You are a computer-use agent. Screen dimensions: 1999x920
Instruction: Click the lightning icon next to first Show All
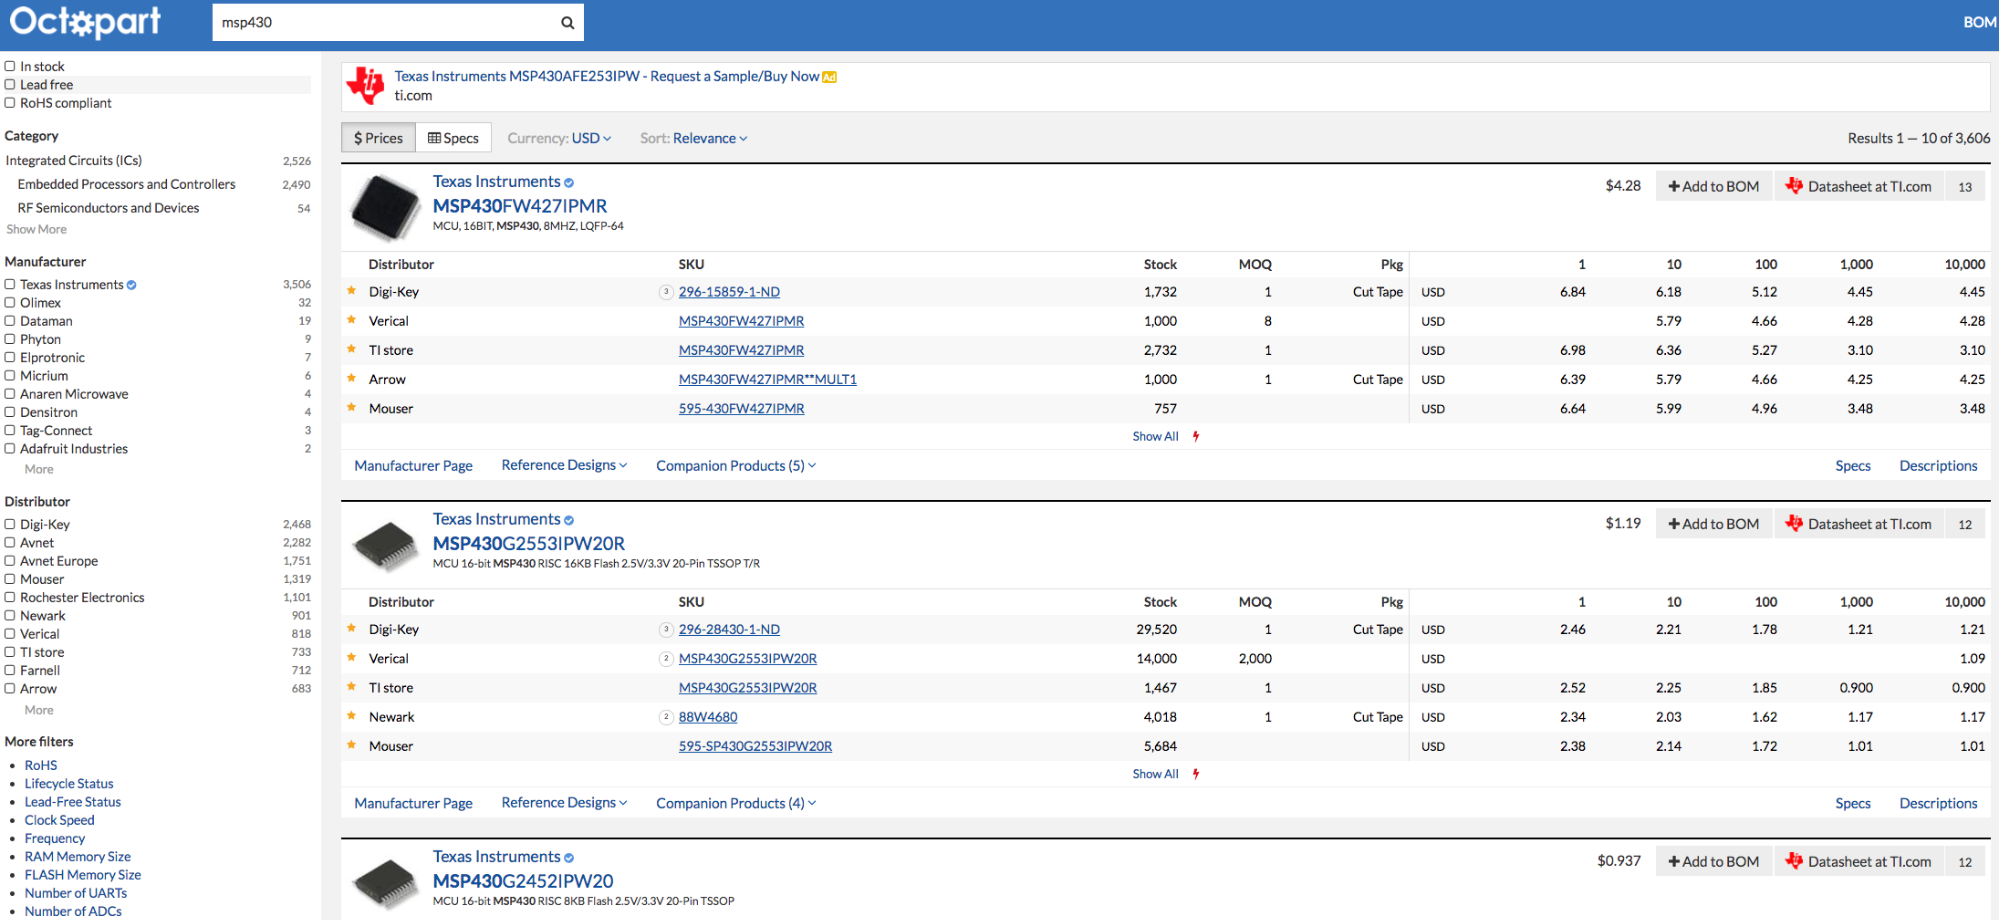[x=1196, y=437]
